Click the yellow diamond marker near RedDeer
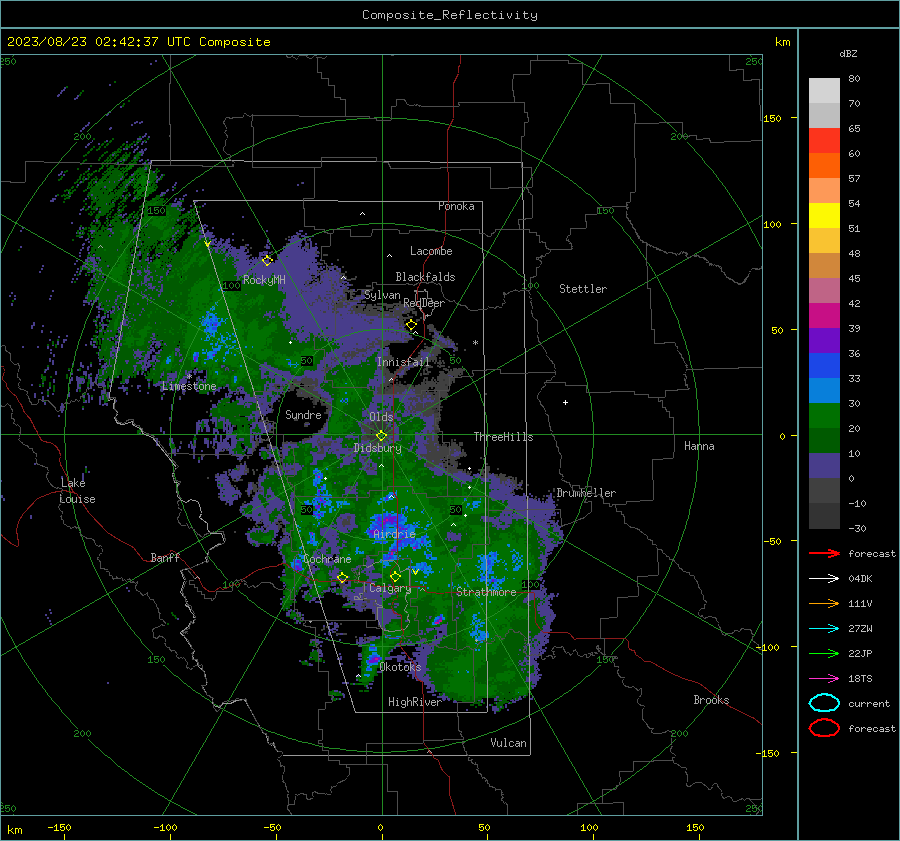Image resolution: width=900 pixels, height=841 pixels. tap(411, 325)
